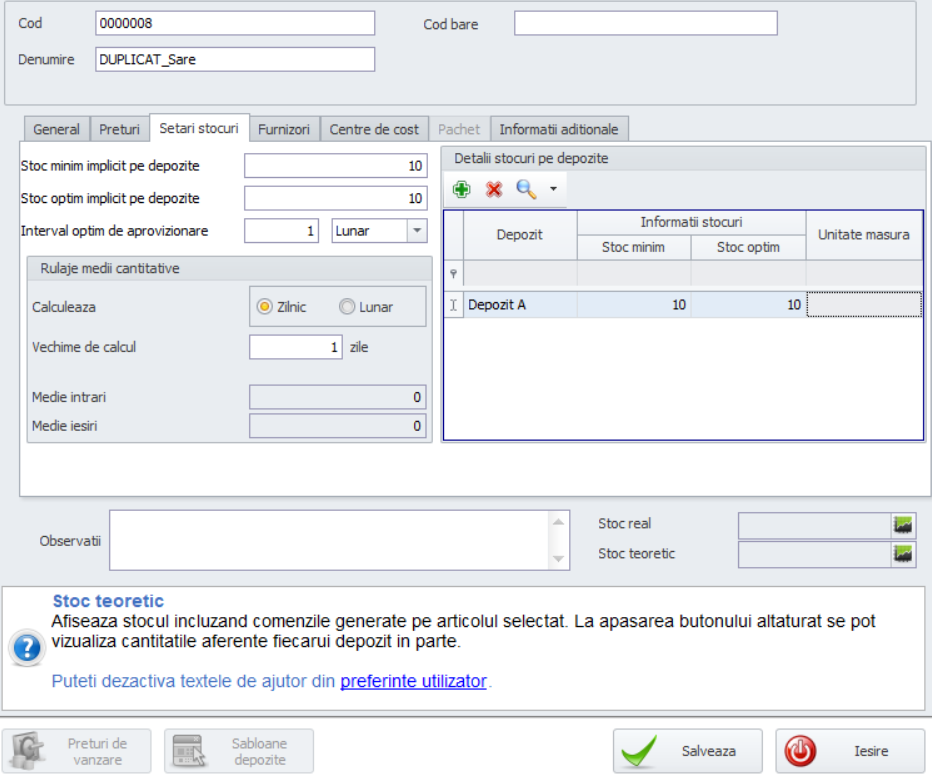Open Stoc teoretic details chart icon
Screen dimensions: 932x777
[904, 554]
